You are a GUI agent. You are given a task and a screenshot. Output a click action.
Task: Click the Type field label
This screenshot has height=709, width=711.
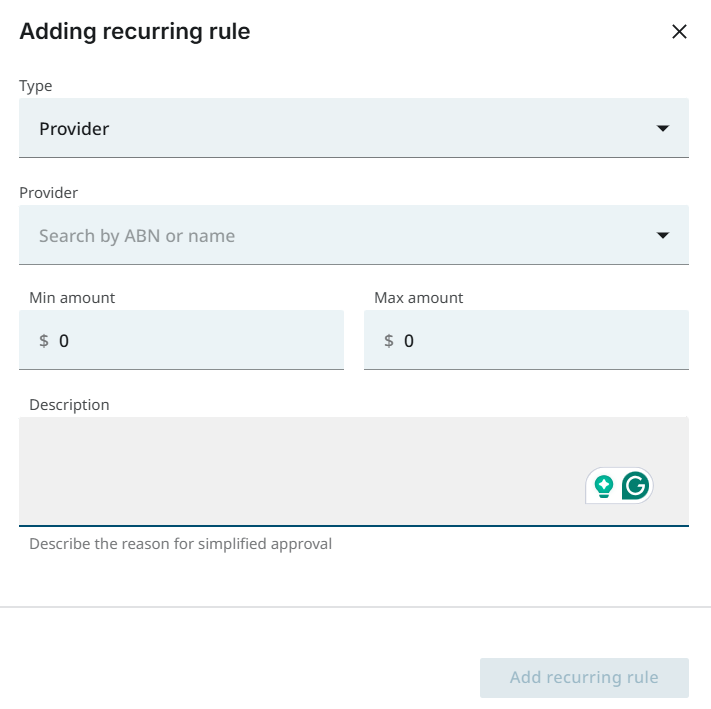pos(36,86)
